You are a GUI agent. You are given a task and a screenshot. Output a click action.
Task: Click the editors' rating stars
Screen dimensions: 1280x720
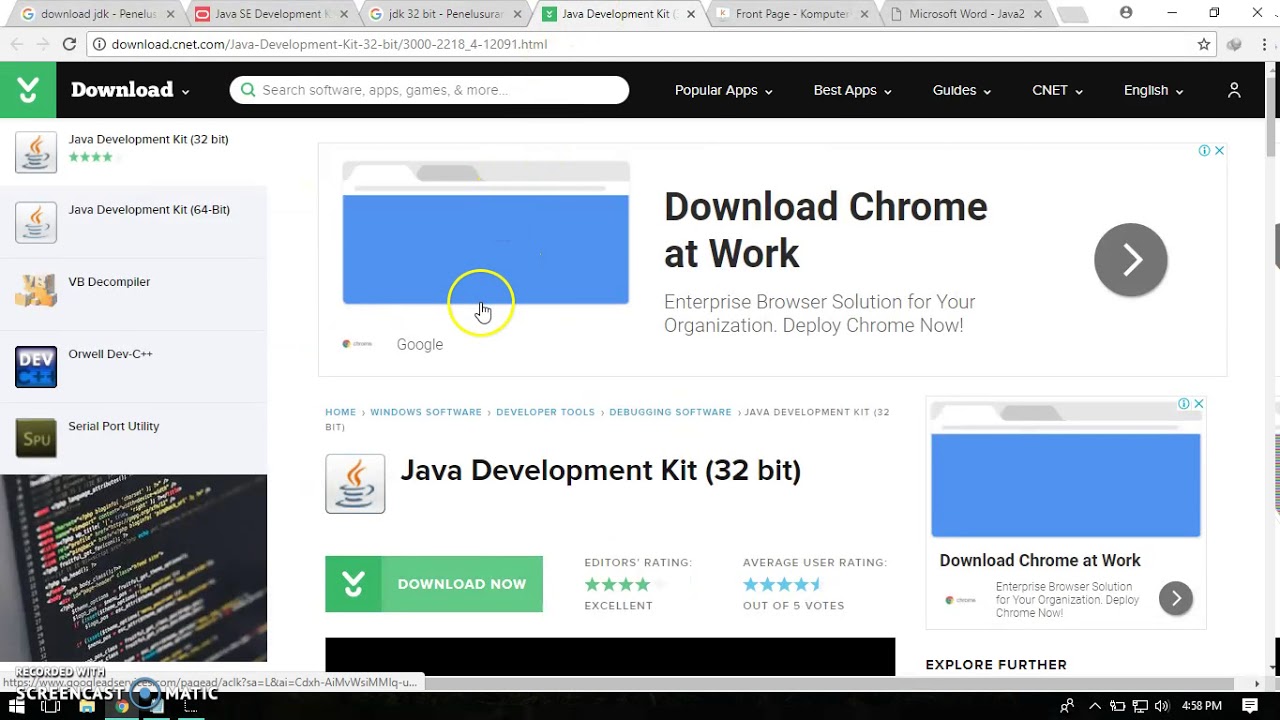coord(624,584)
